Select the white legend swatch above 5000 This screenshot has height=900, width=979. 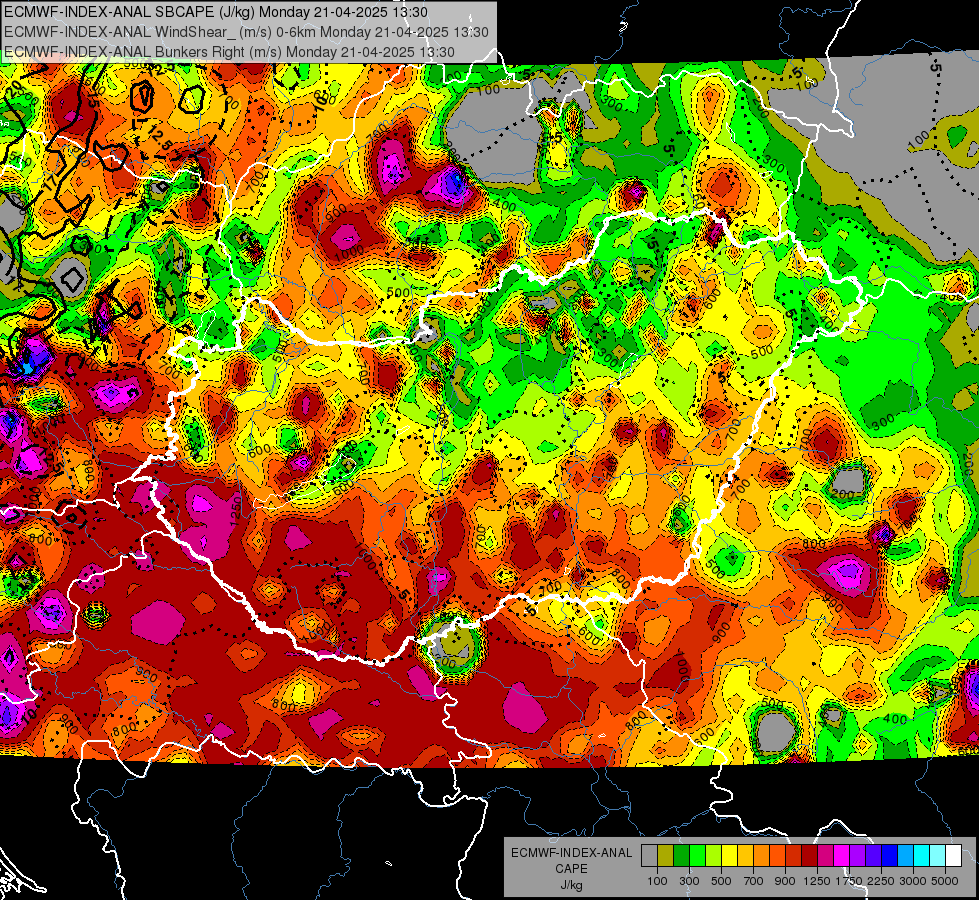coord(954,855)
